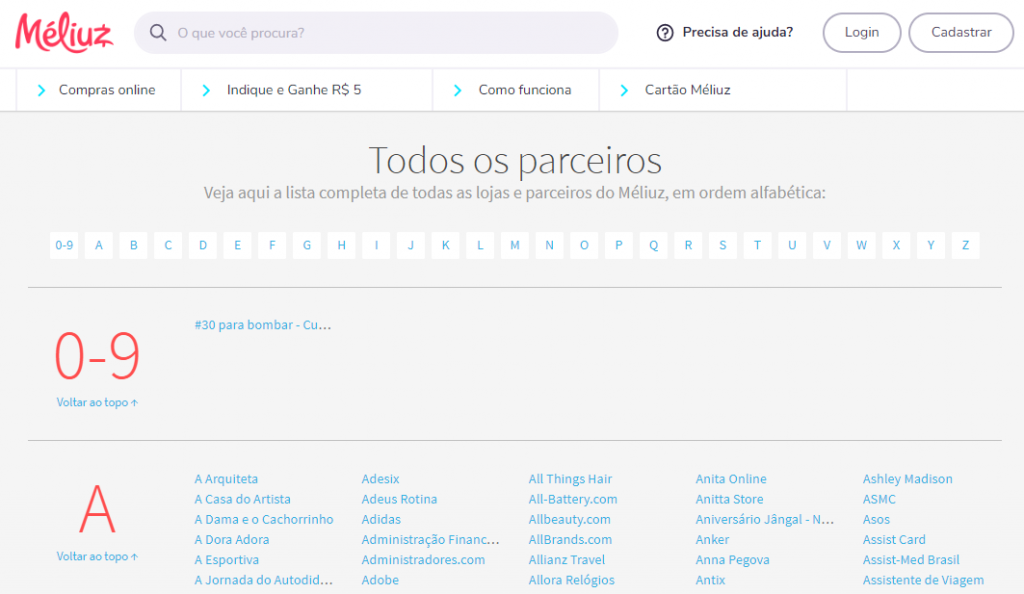Screen dimensions: 1024x594
Task: Open the 'Como funciona' menu item
Action: point(525,90)
